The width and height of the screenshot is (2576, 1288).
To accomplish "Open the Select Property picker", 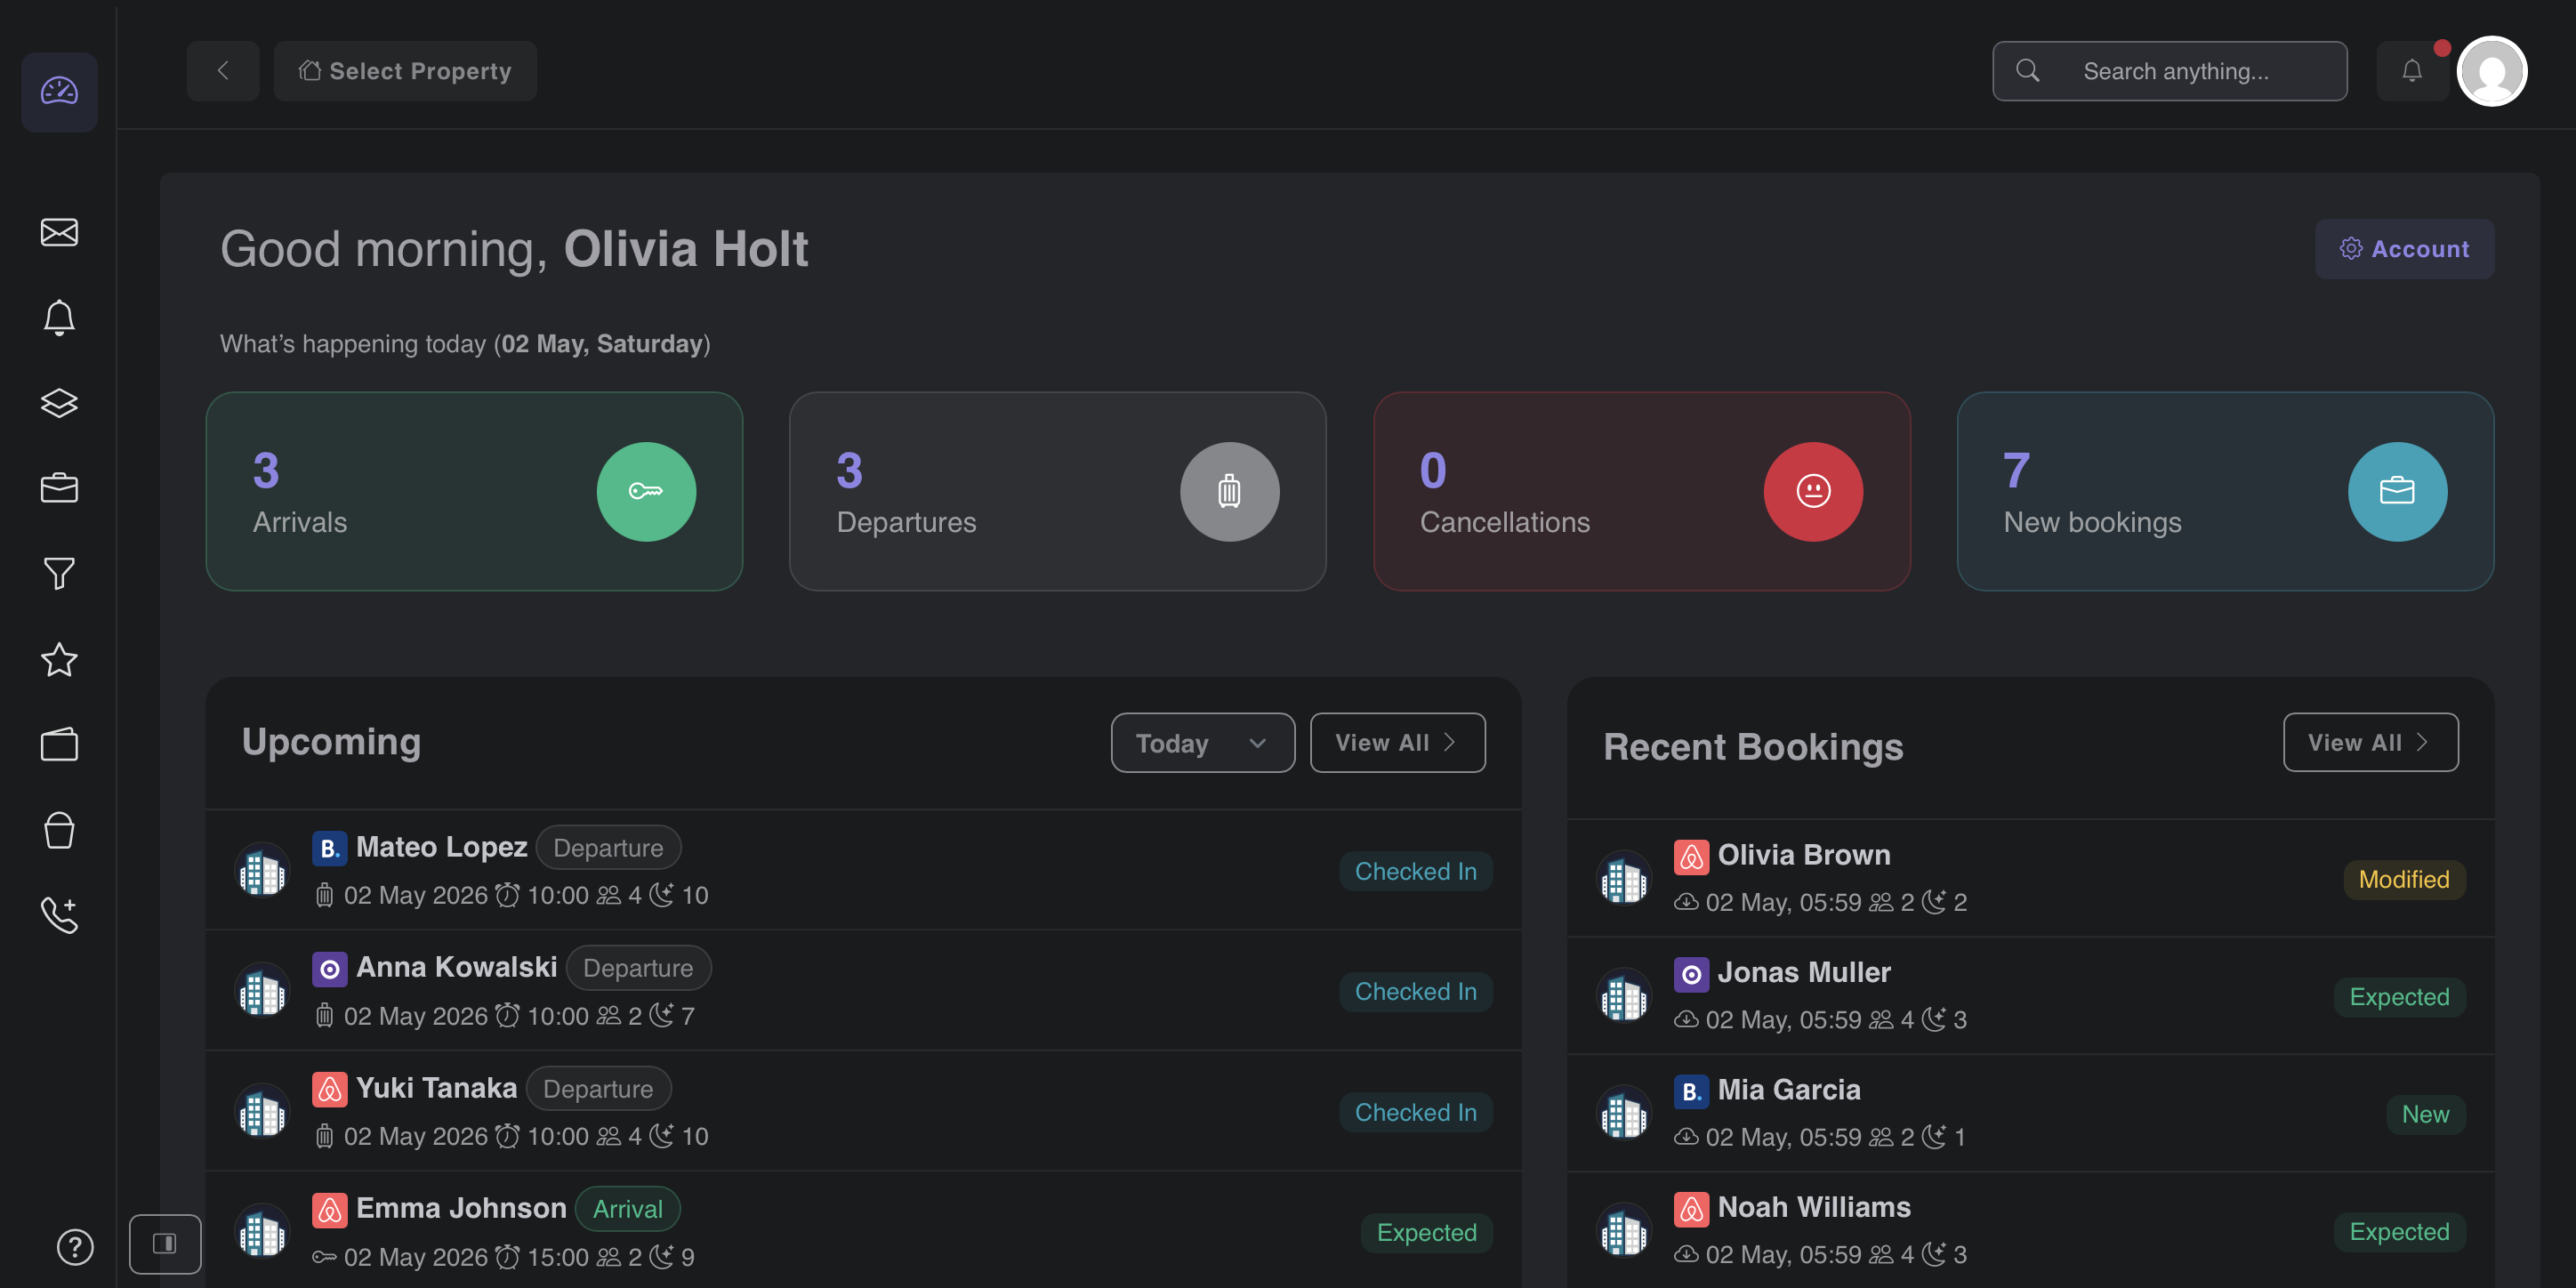I will [x=405, y=71].
